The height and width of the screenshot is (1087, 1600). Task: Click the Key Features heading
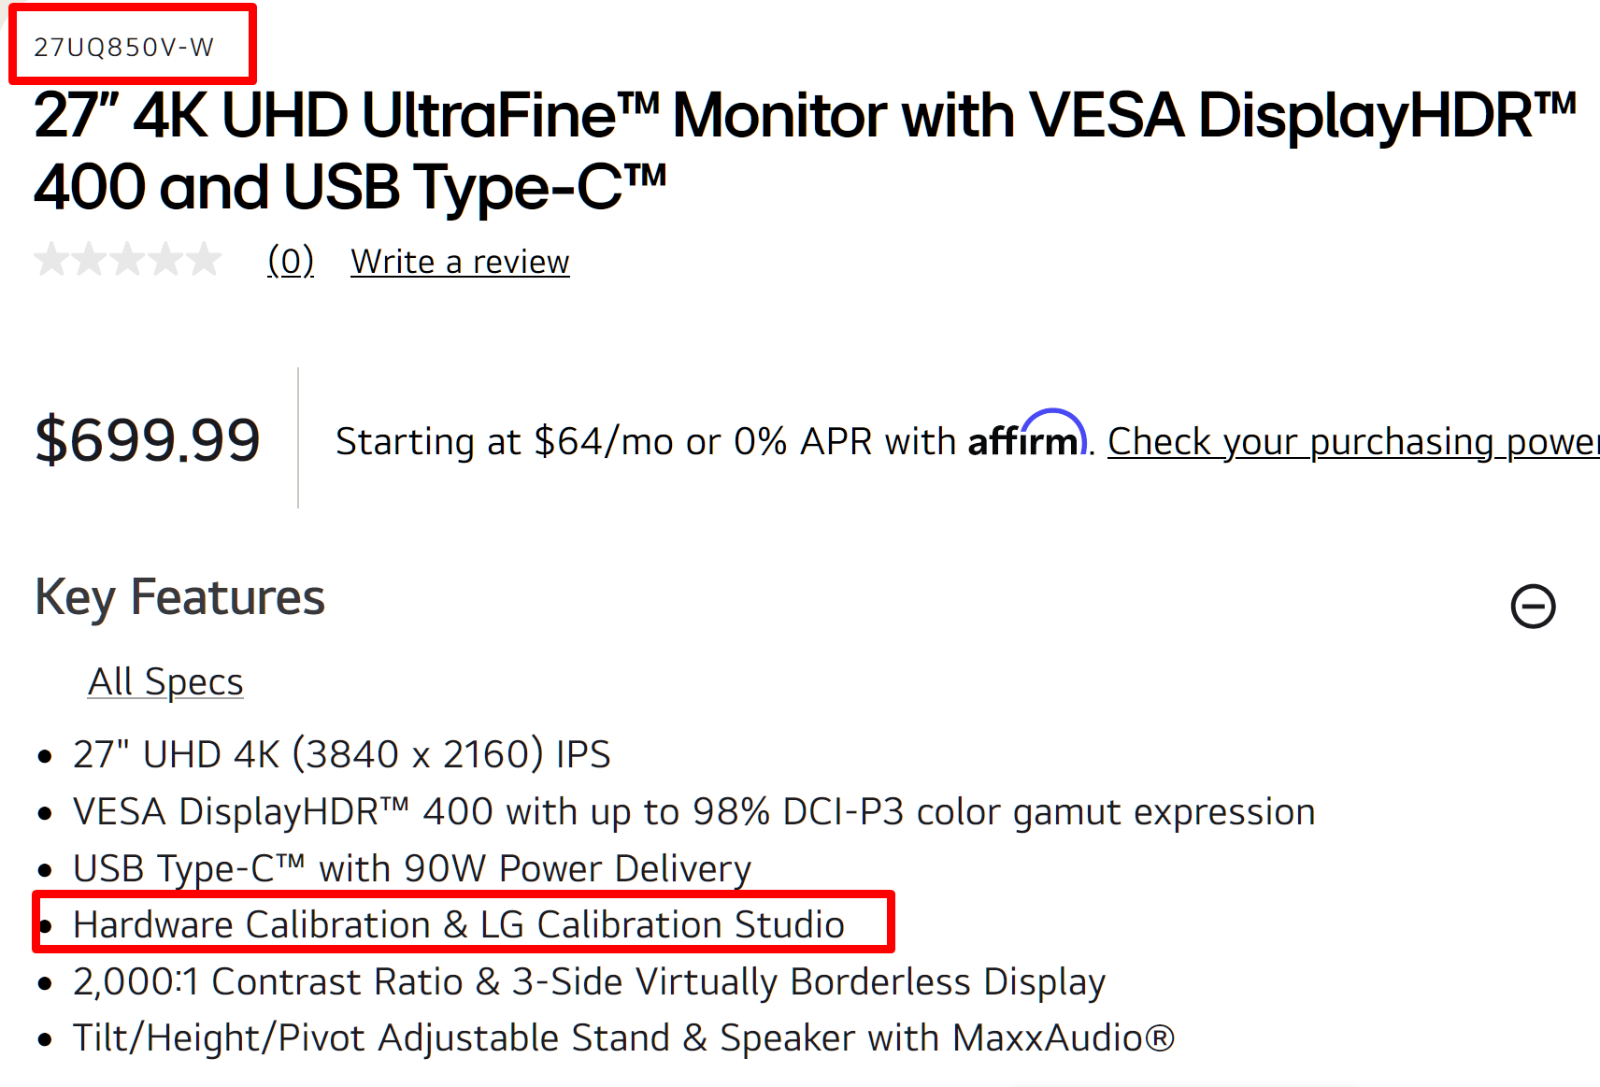coord(180,597)
